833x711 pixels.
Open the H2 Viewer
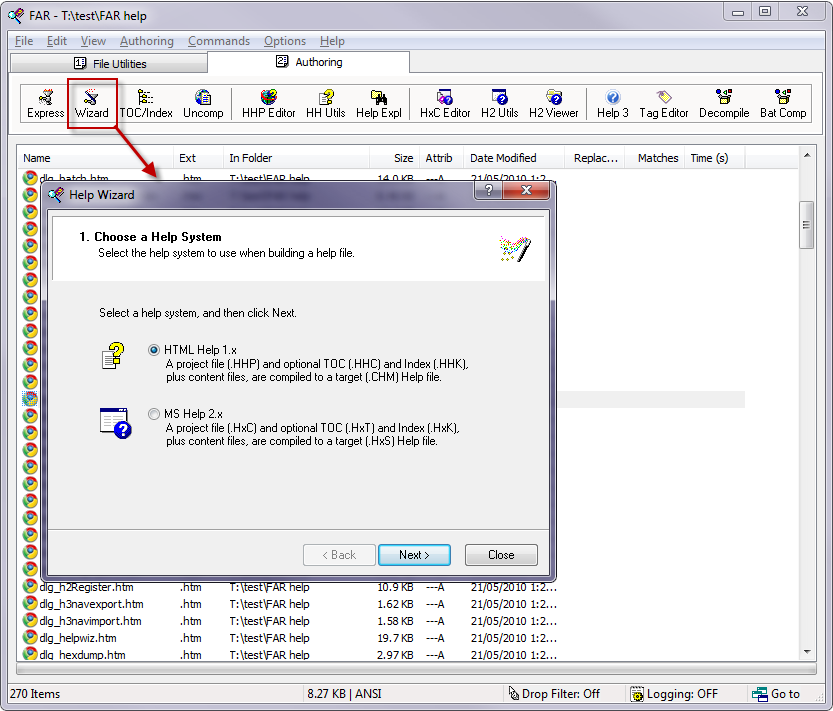[554, 104]
